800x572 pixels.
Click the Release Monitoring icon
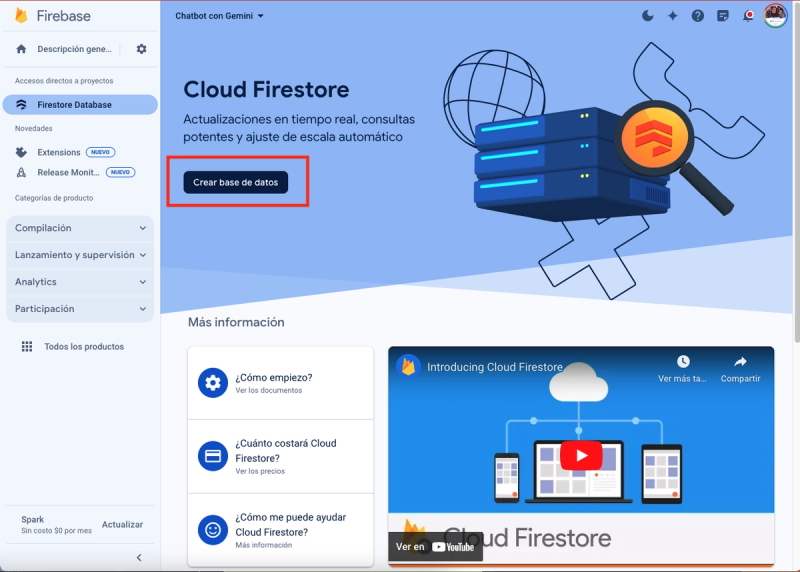coord(21,172)
